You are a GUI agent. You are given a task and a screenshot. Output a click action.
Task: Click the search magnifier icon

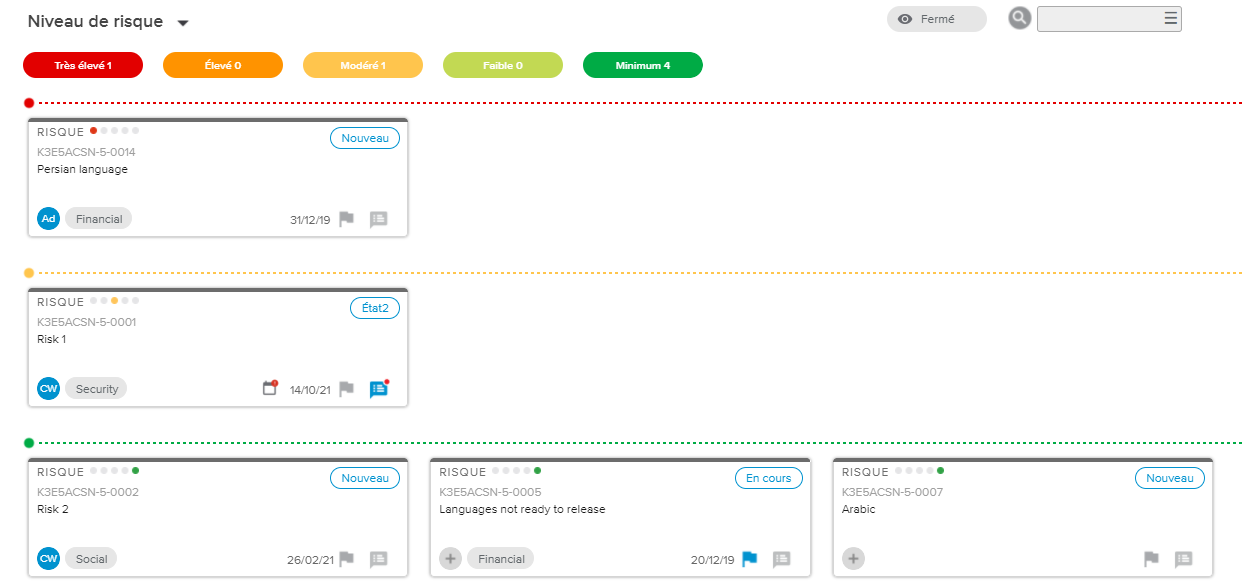click(x=1019, y=18)
